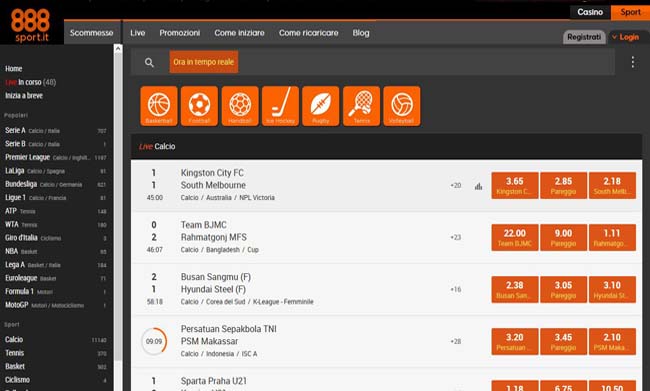
Task: Click the search magnifier icon
Action: click(149, 63)
